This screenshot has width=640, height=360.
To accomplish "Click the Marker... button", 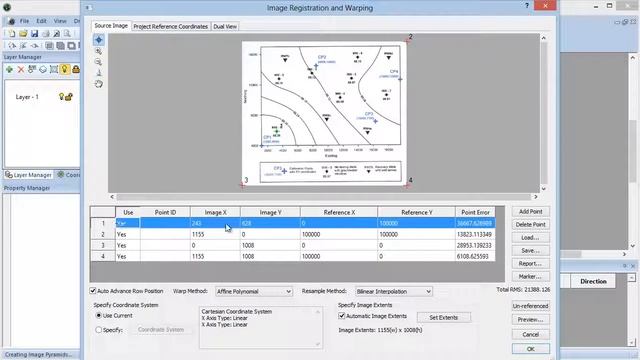I will point(531,277).
